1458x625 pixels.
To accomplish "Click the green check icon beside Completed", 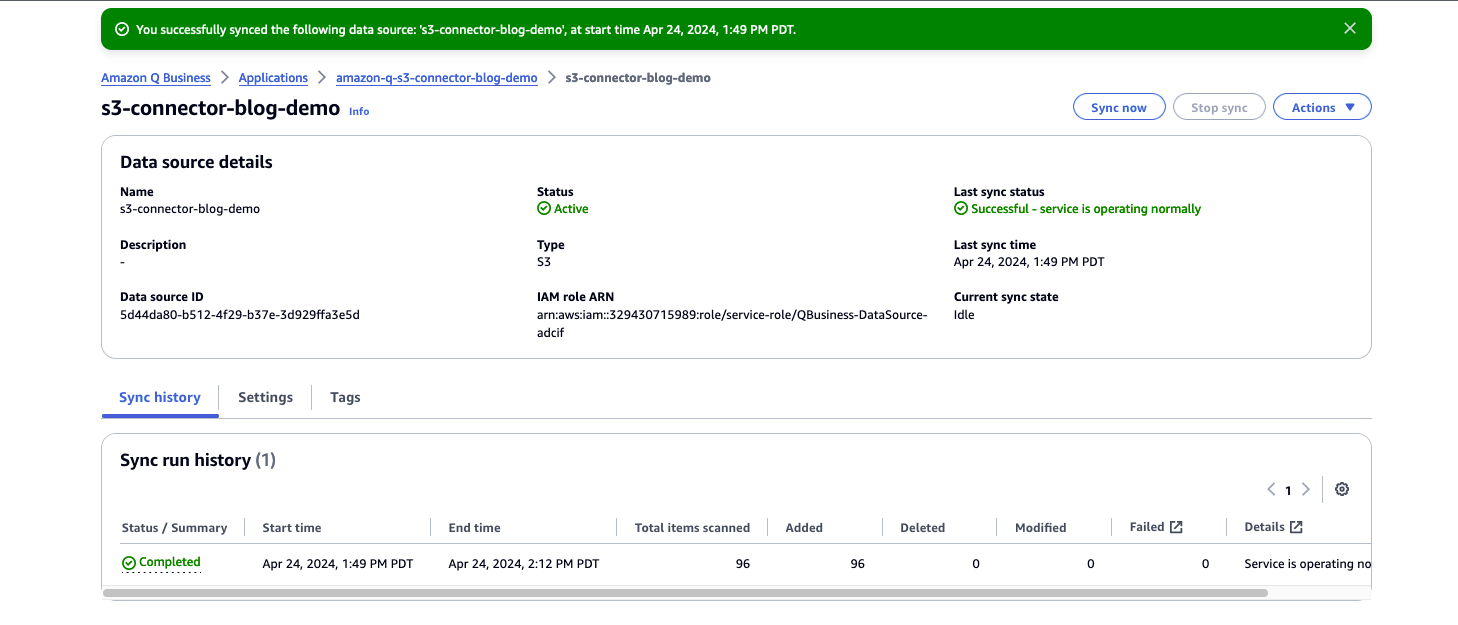I will [129, 563].
